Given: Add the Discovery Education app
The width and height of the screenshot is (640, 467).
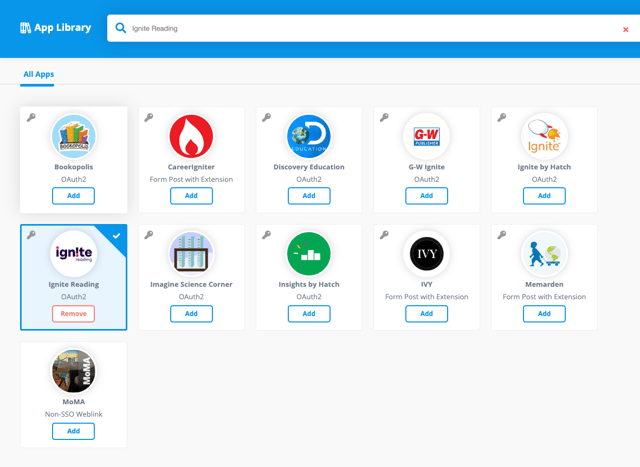Looking at the screenshot, I should pos(309,196).
